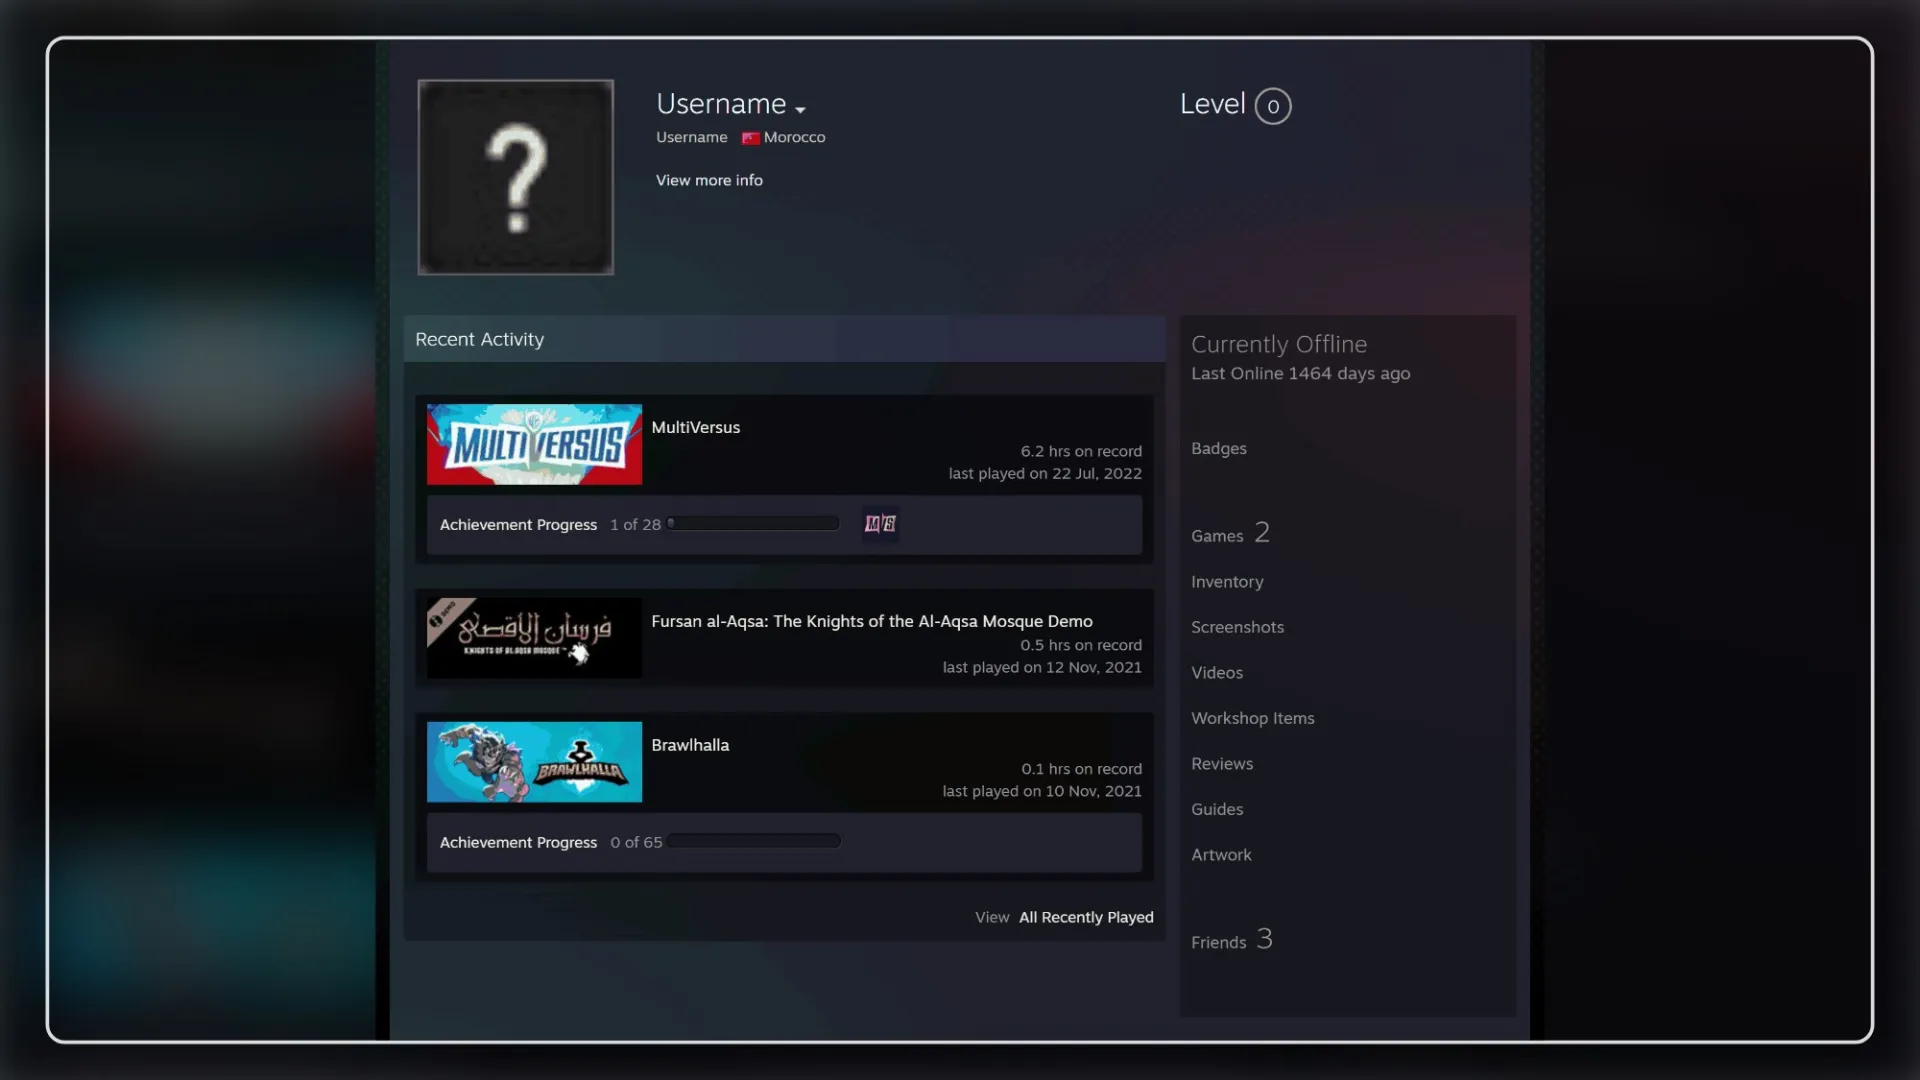Open the Fursan al-Aqsa demo banner
Viewport: 1920px width, 1080px height.
point(534,638)
